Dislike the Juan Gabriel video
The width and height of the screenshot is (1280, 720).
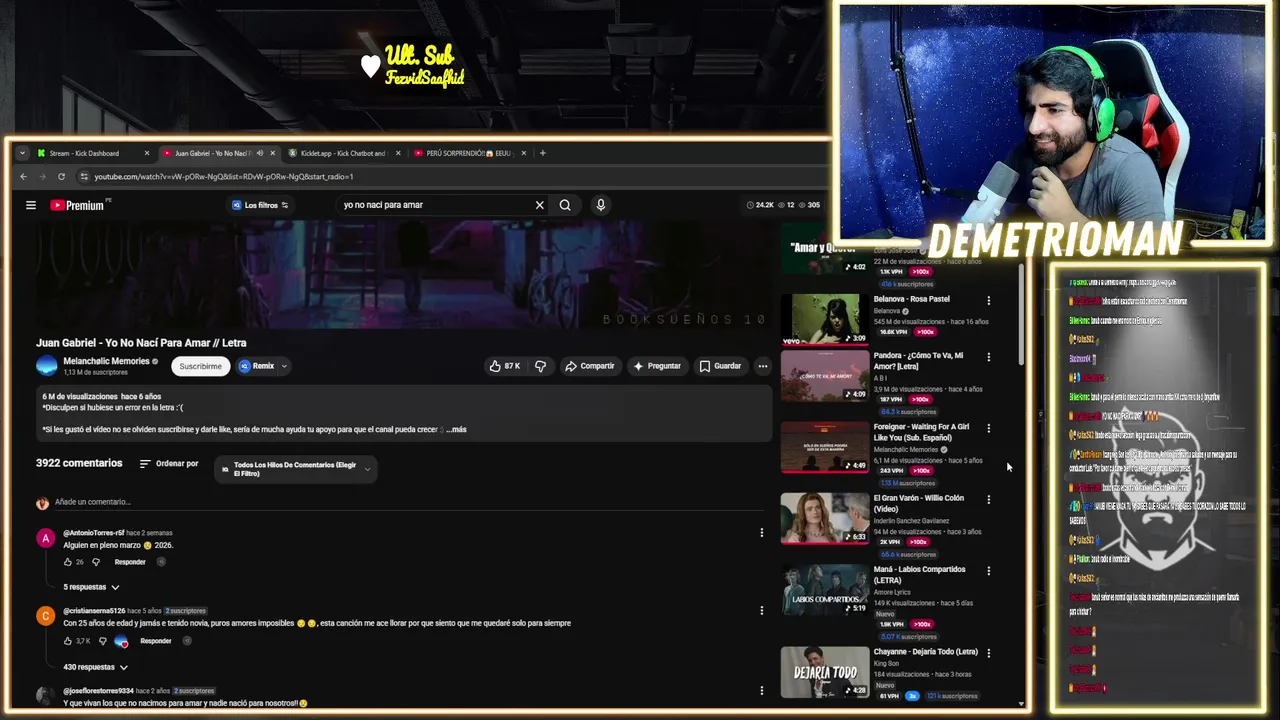[540, 366]
